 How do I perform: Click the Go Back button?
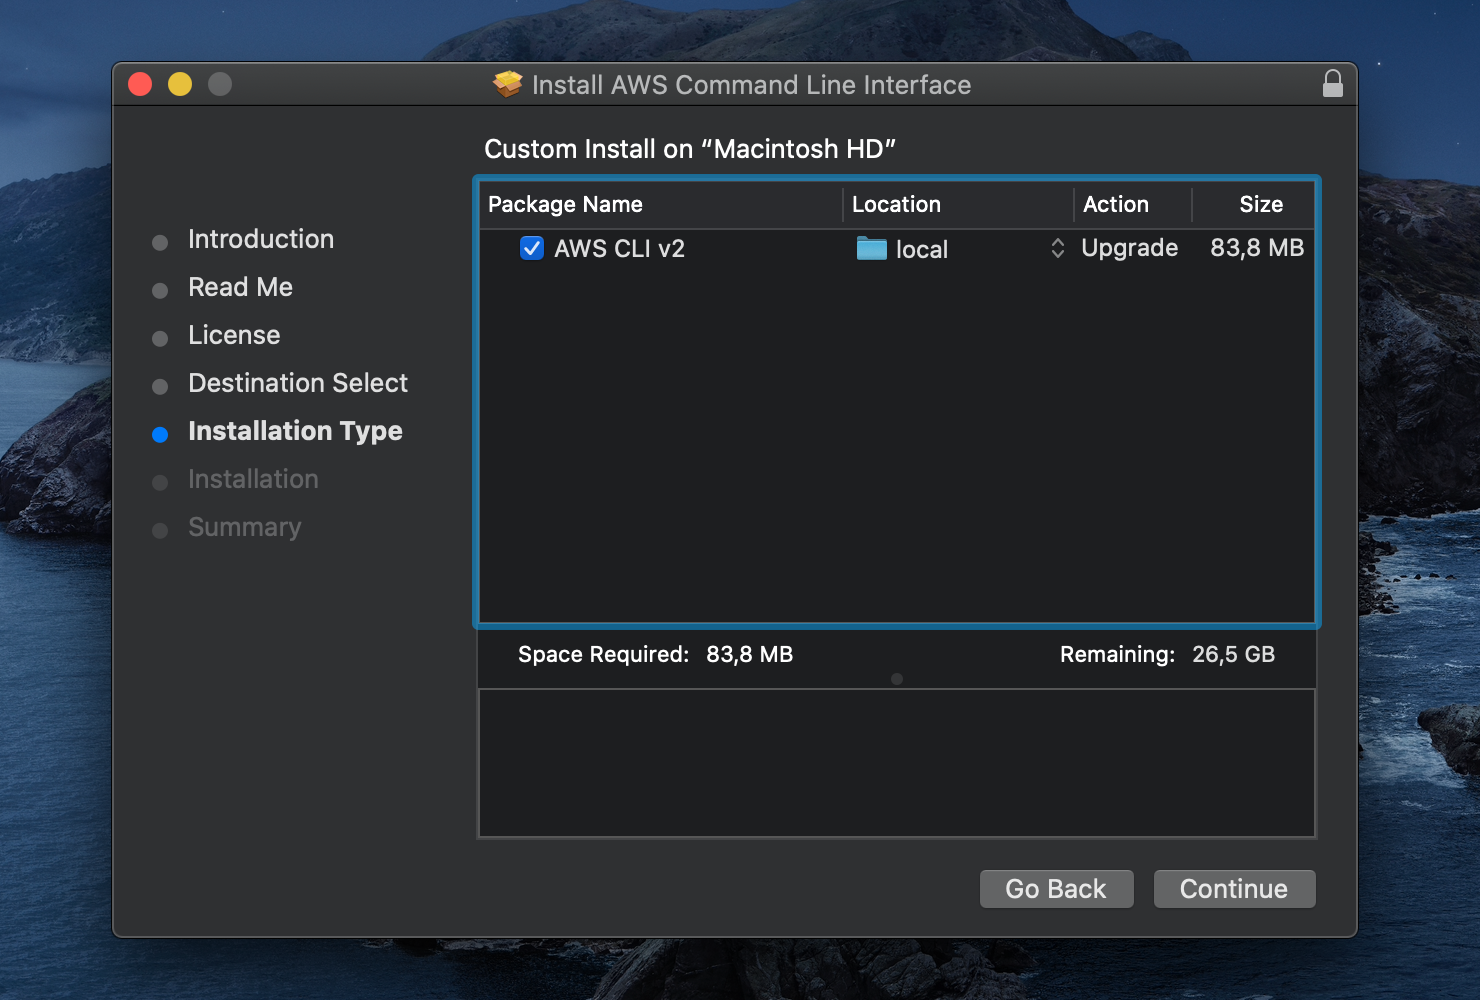tap(1056, 889)
